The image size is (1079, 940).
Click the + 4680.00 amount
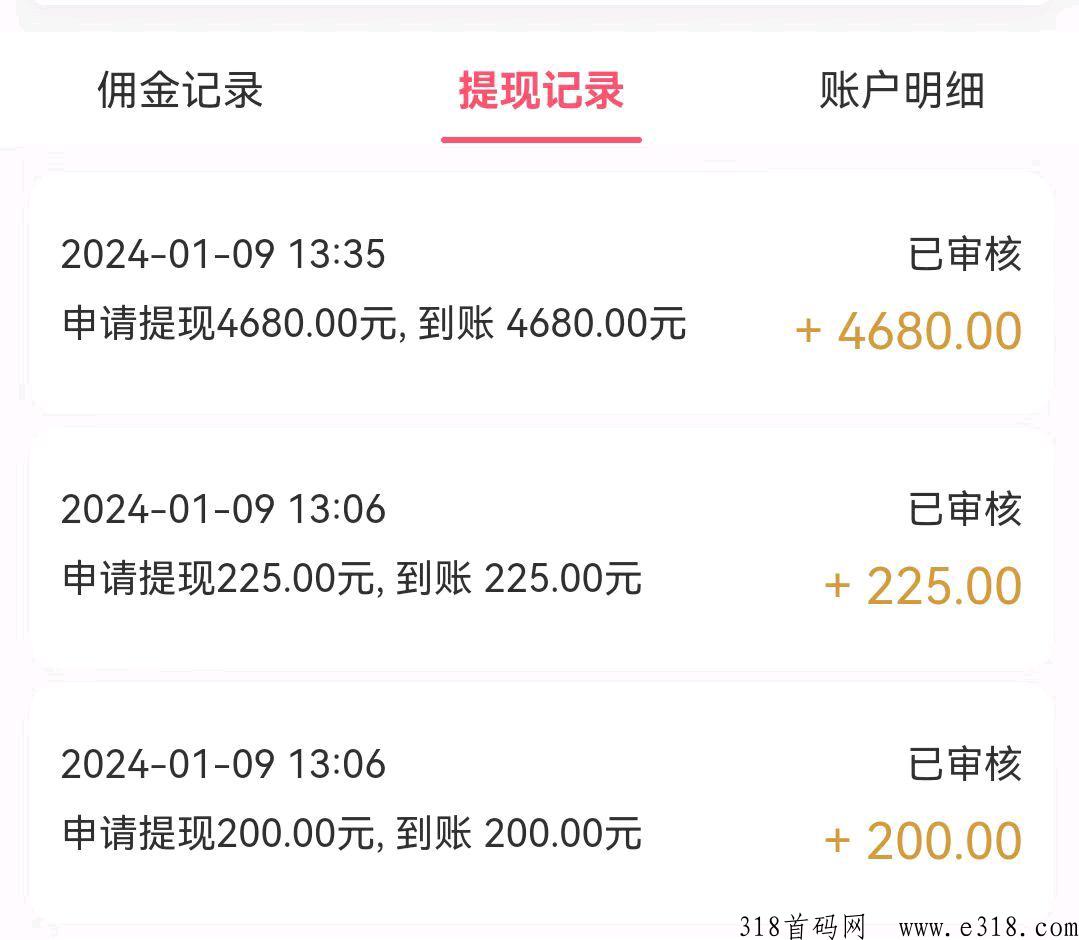tap(909, 331)
